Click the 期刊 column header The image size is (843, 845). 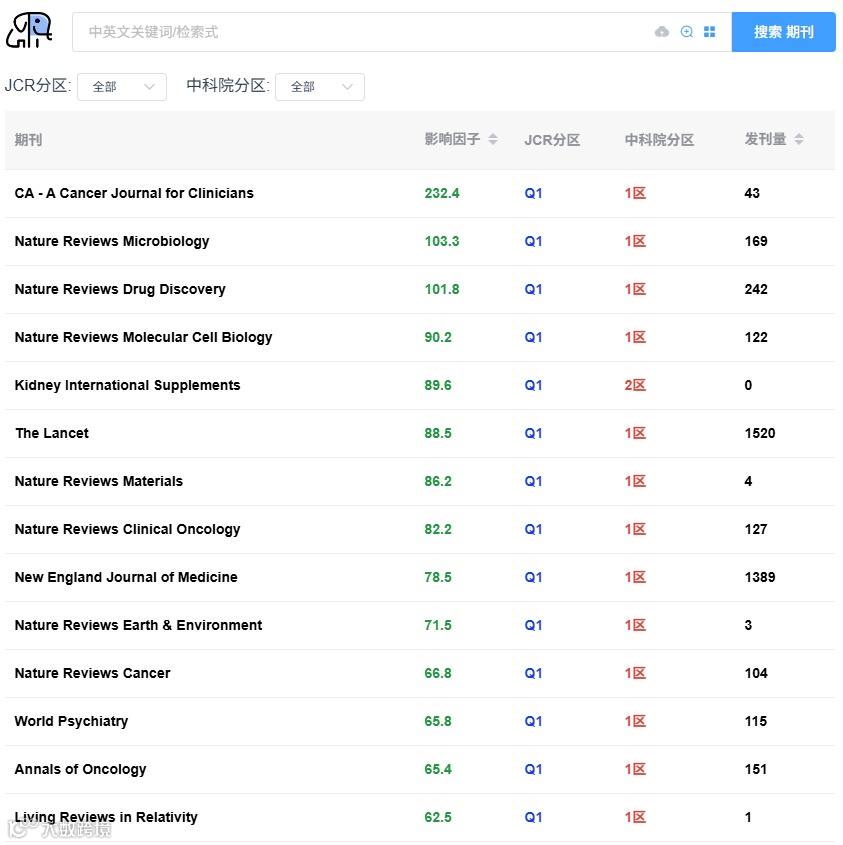point(28,140)
